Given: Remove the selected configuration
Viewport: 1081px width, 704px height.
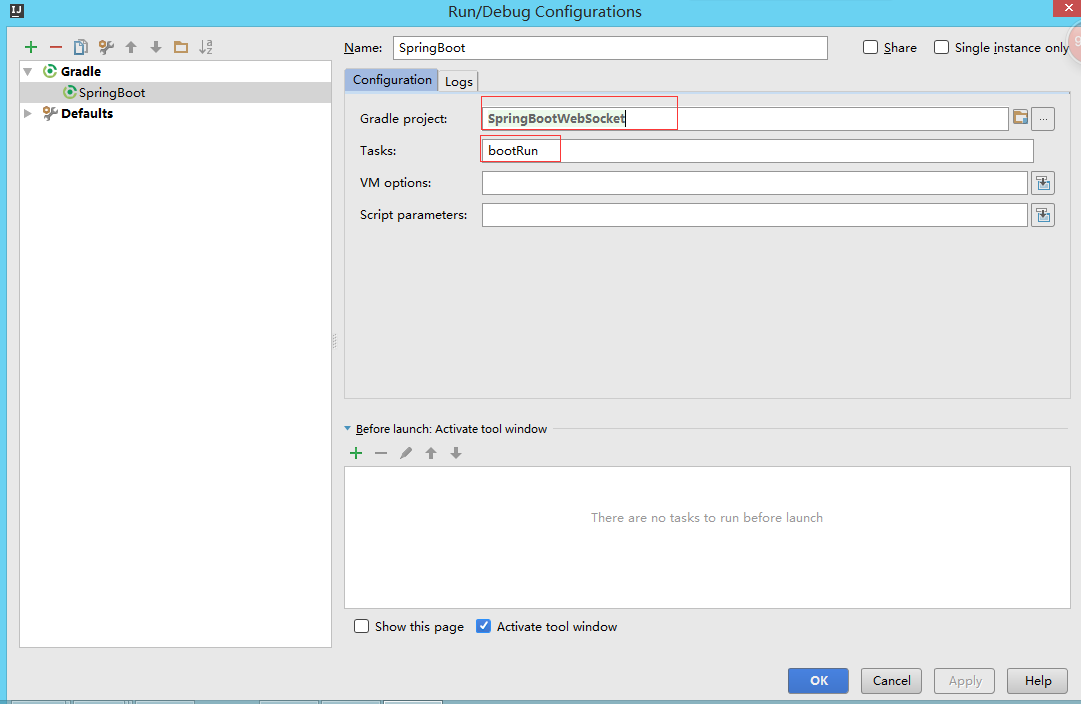Looking at the screenshot, I should click(x=56, y=47).
